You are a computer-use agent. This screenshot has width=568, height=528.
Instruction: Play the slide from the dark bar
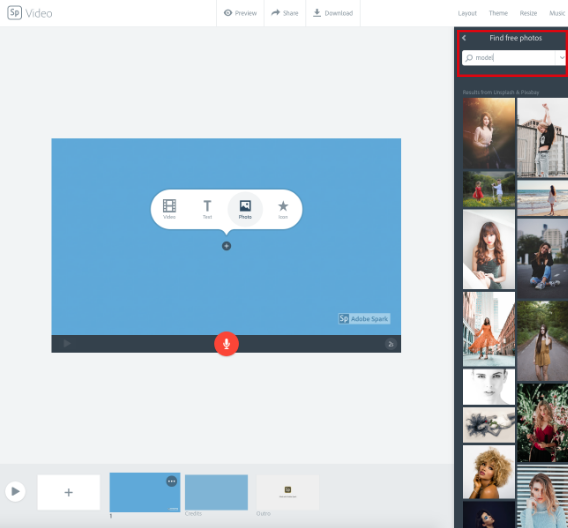click(67, 343)
